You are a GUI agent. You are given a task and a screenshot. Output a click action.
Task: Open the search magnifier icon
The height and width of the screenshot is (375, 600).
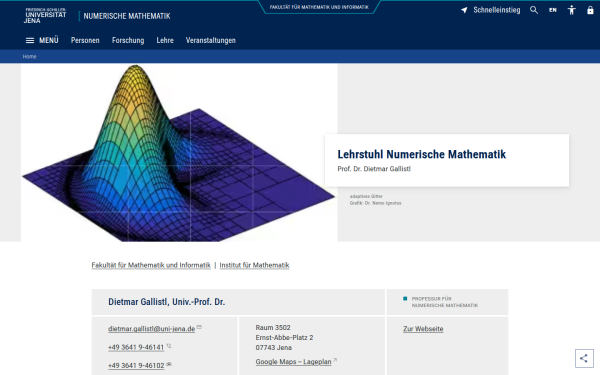point(534,10)
